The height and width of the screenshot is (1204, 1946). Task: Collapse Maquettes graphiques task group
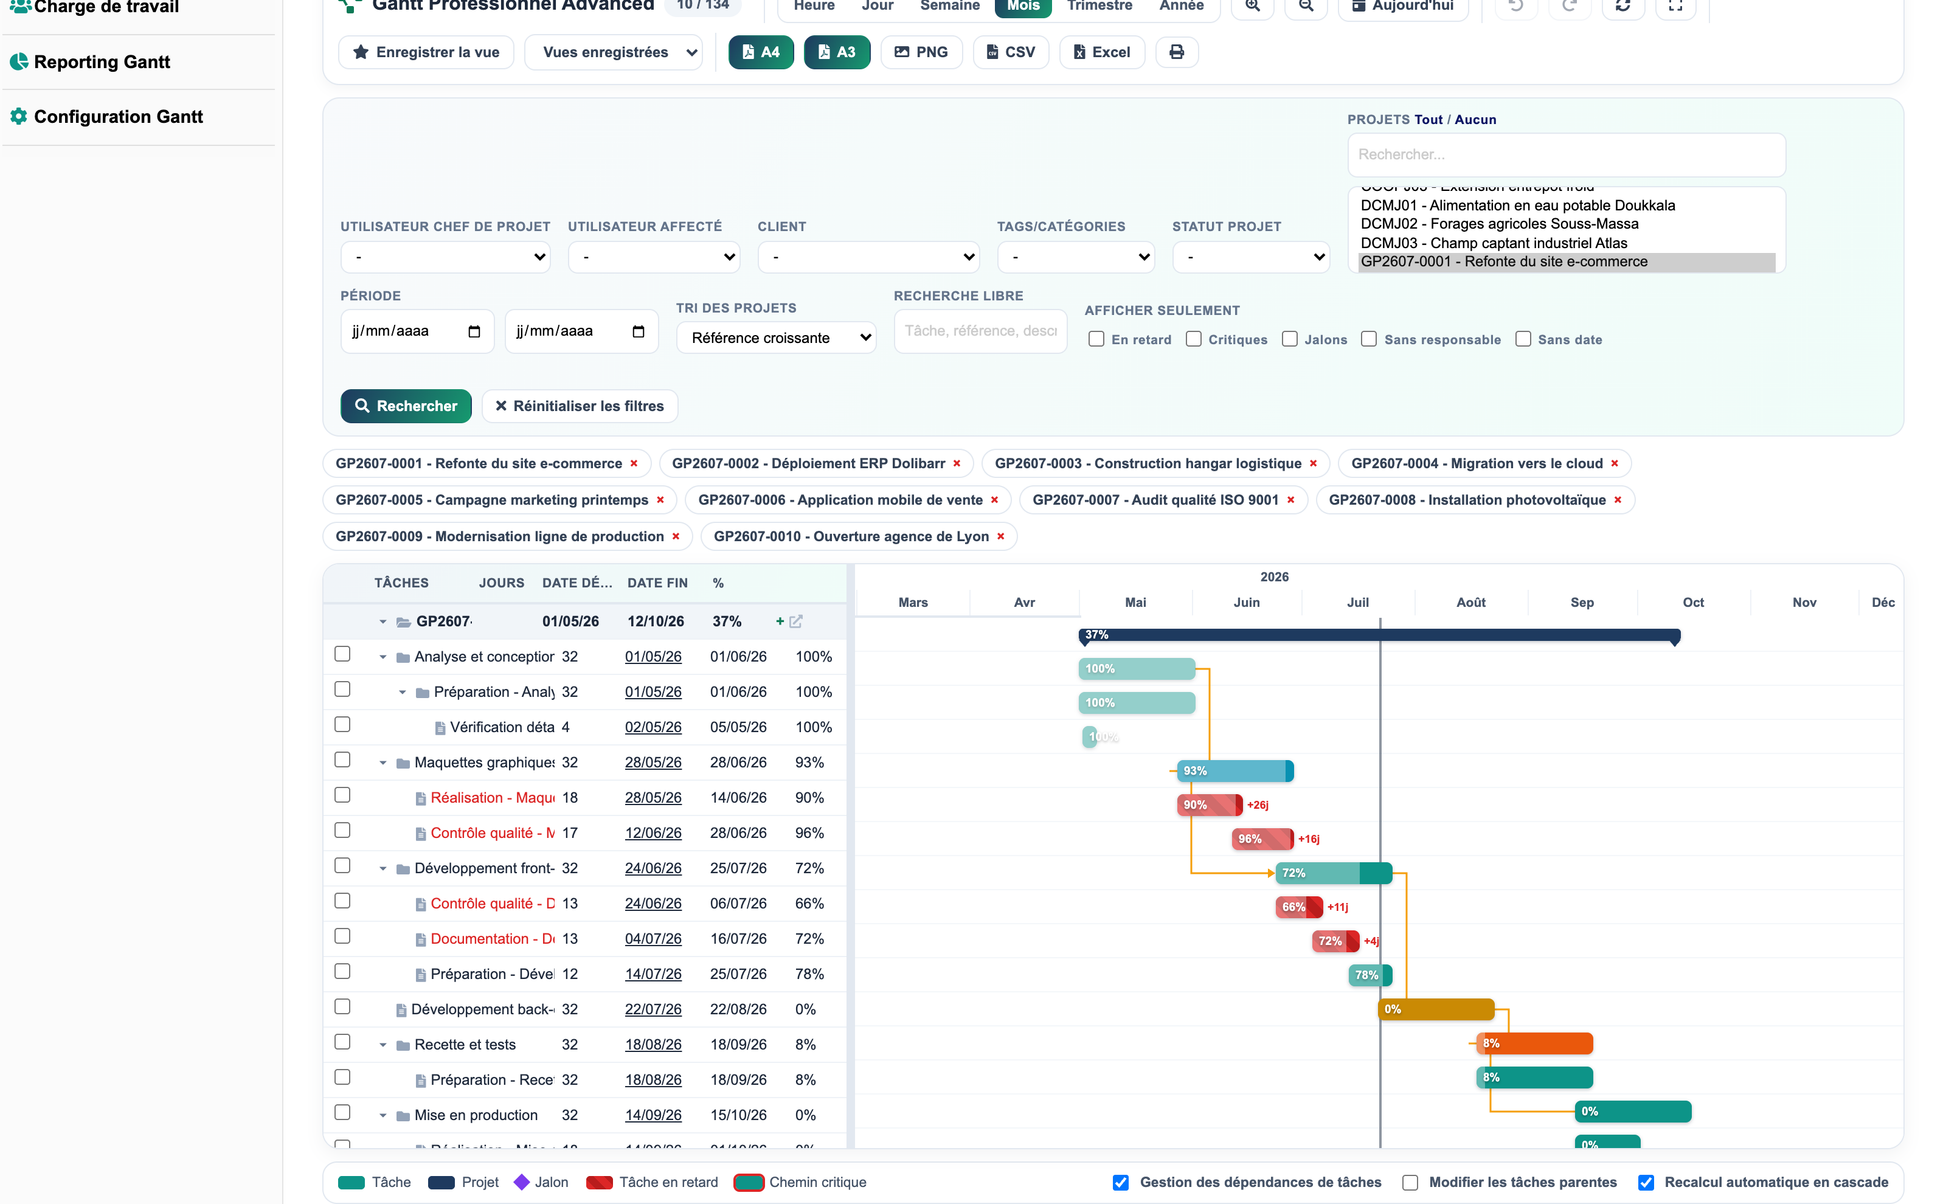[x=383, y=763]
